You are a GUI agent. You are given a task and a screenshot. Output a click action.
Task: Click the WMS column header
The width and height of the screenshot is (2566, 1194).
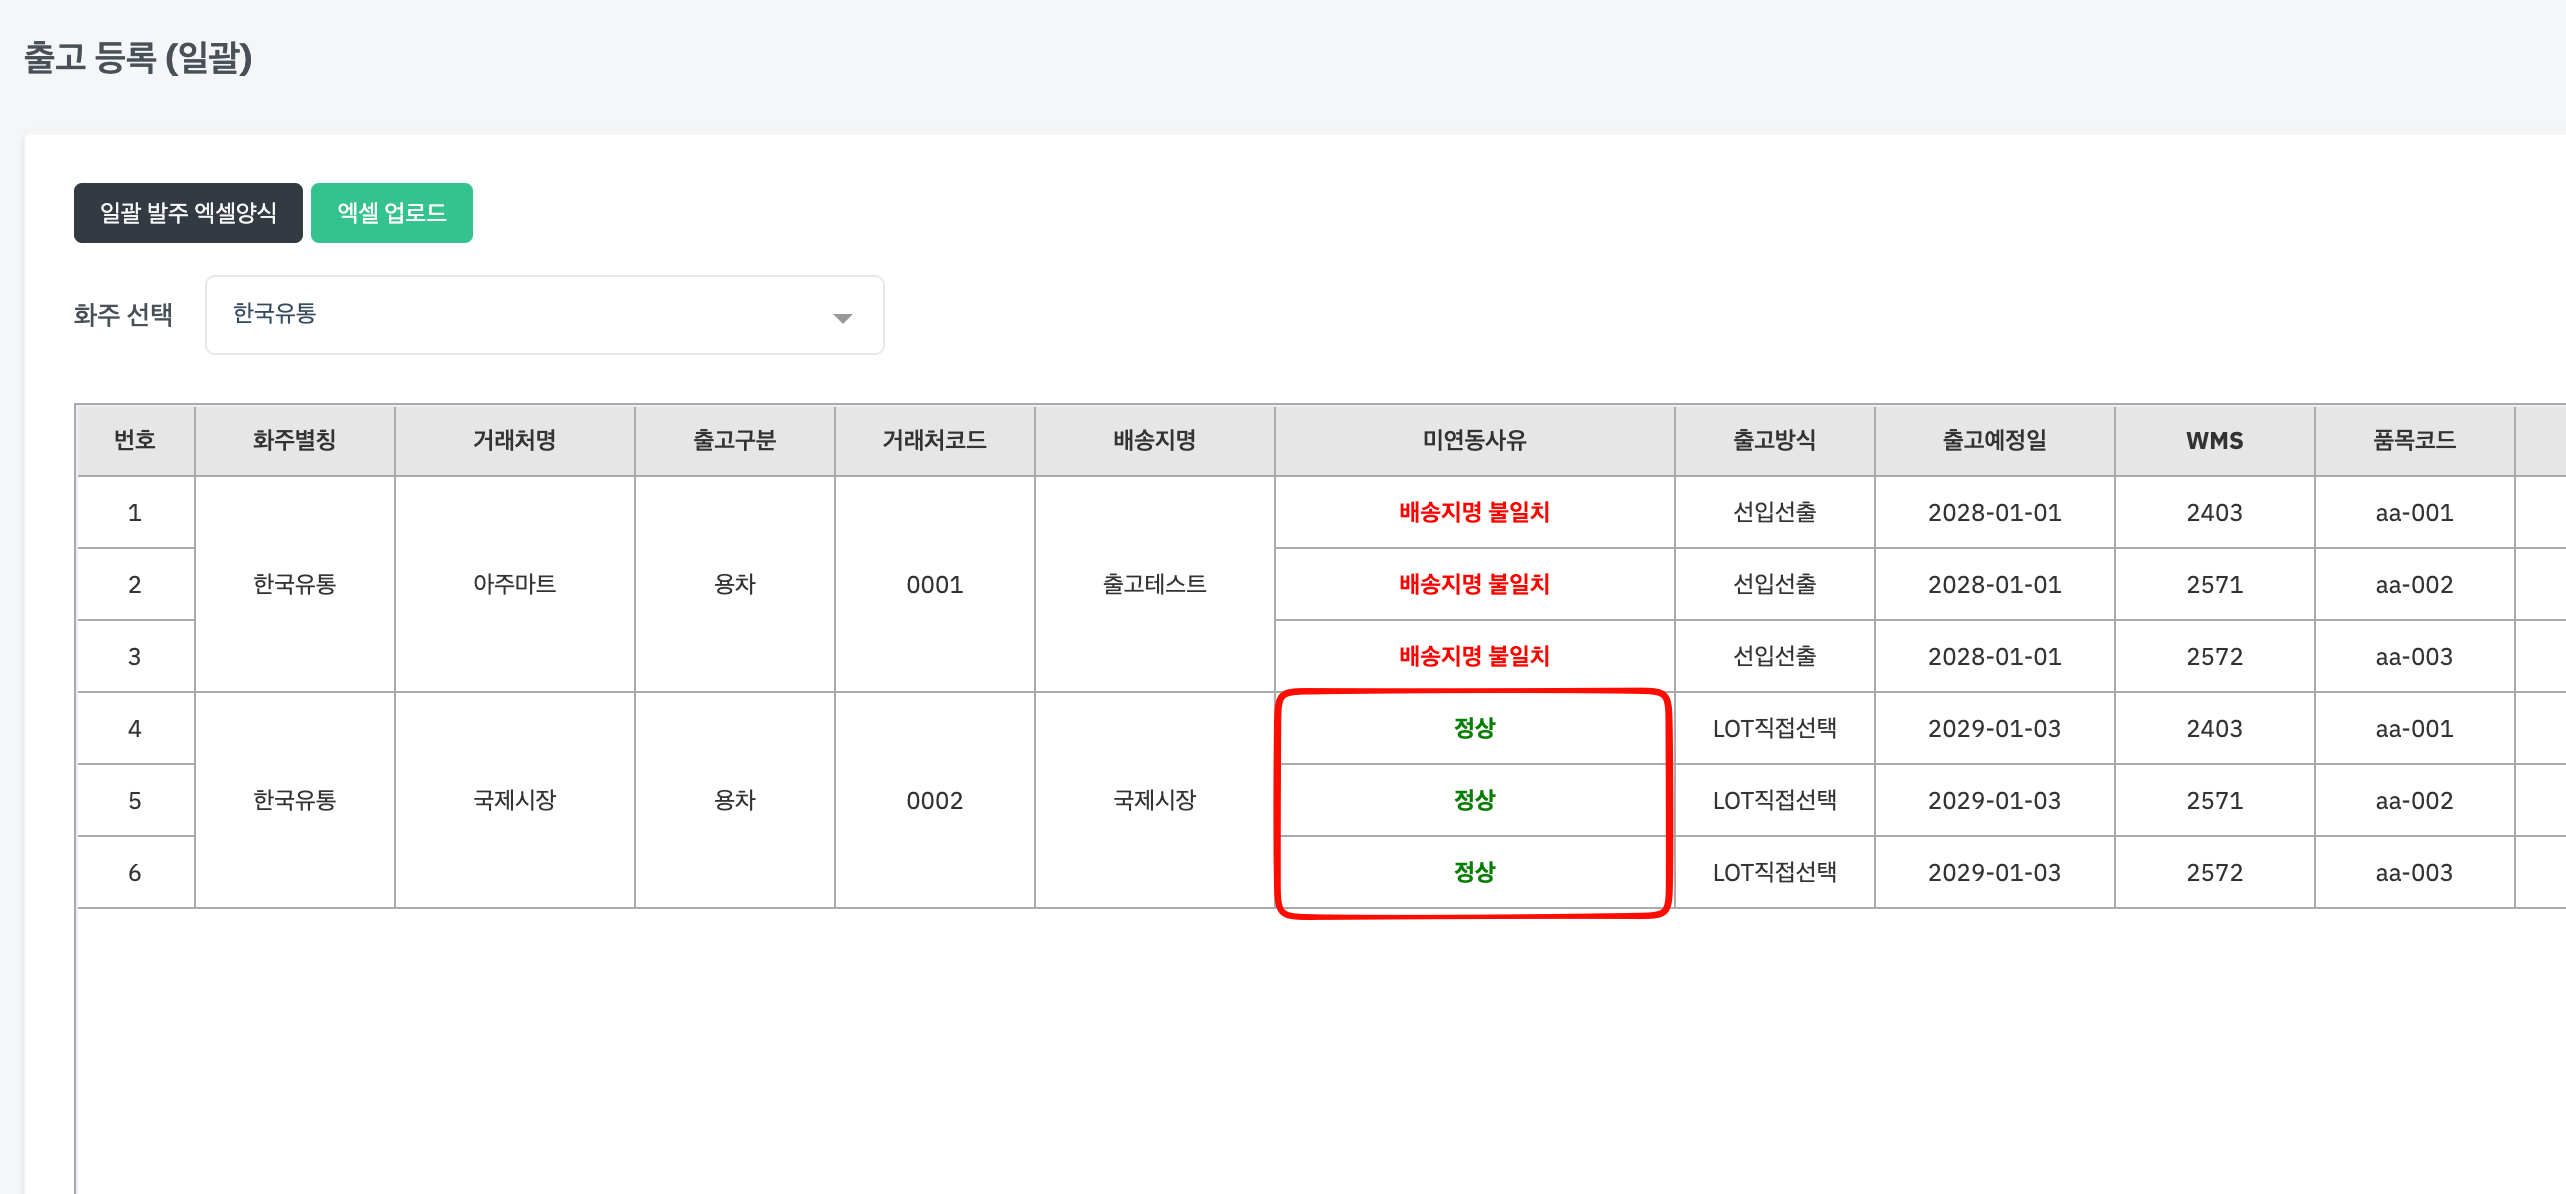[2214, 440]
